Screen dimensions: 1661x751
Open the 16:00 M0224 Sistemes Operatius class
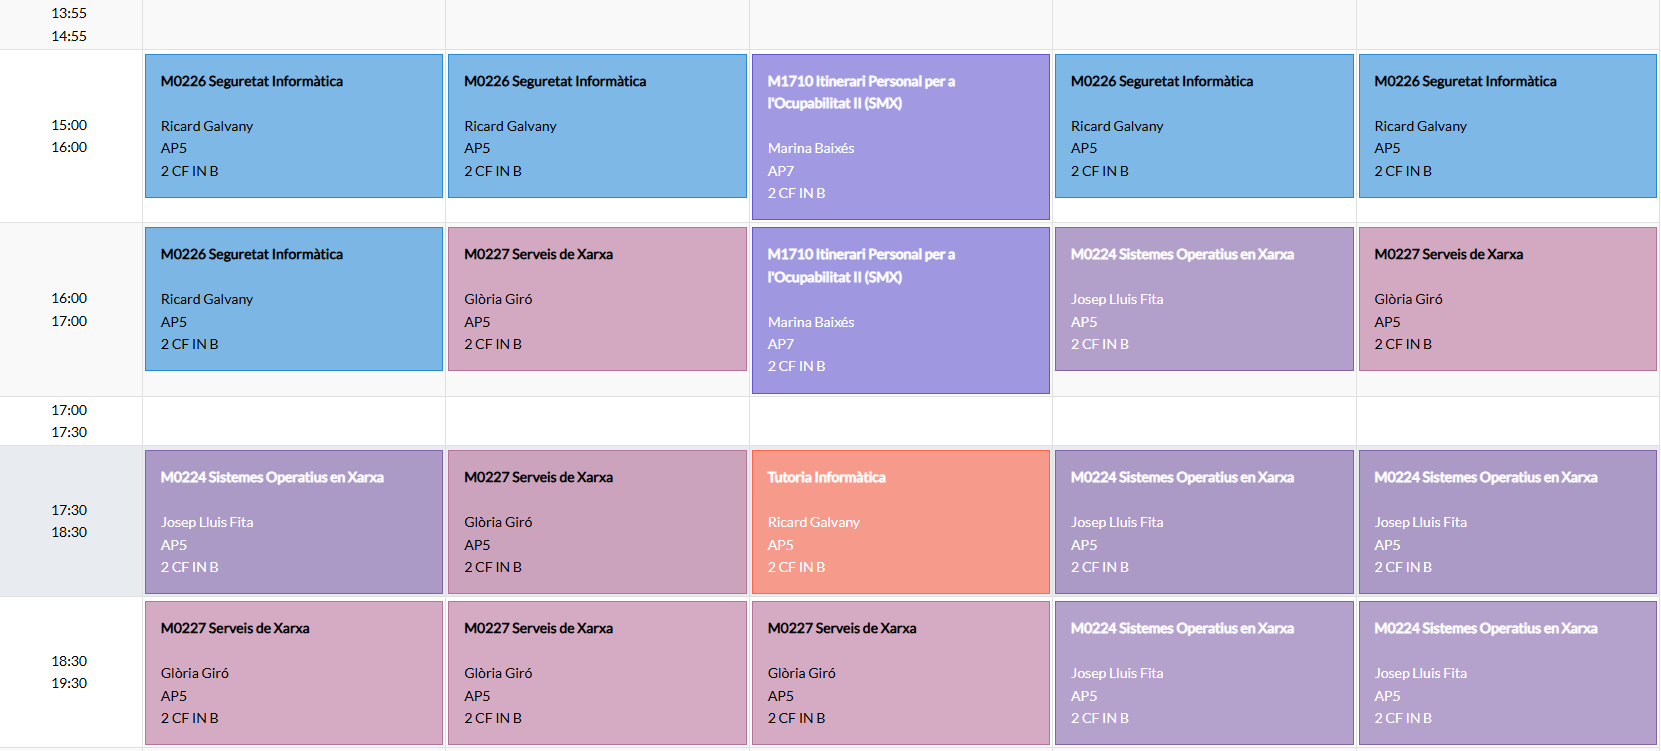(1203, 299)
